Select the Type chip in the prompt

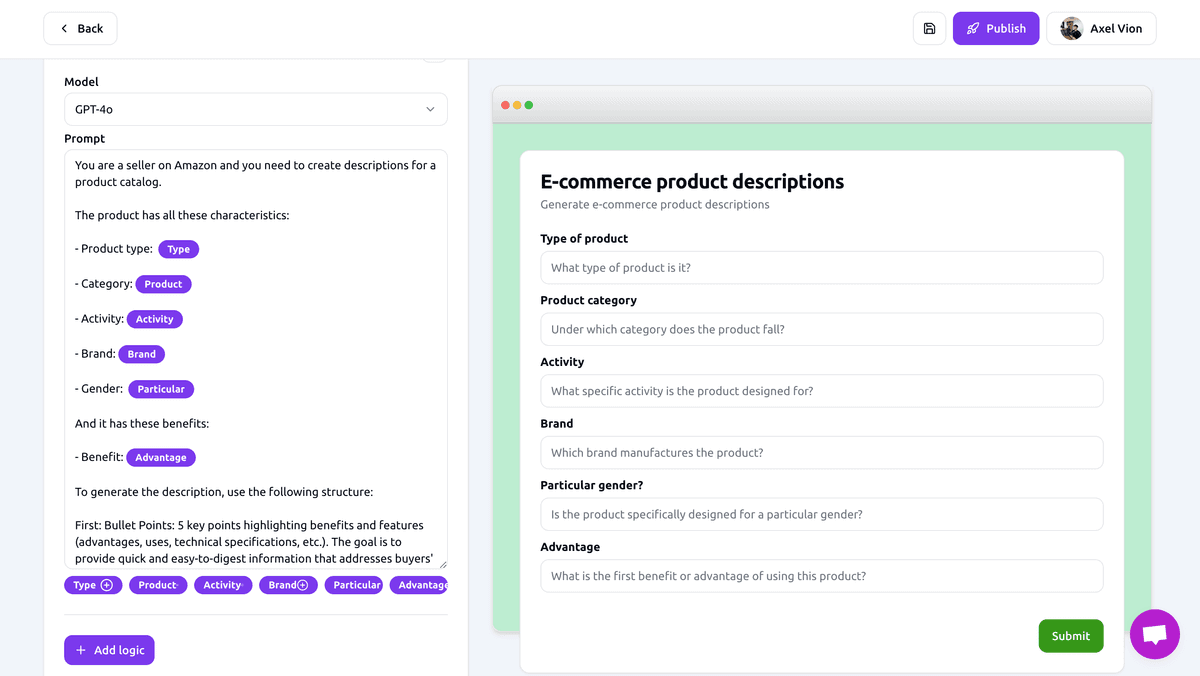tap(178, 249)
